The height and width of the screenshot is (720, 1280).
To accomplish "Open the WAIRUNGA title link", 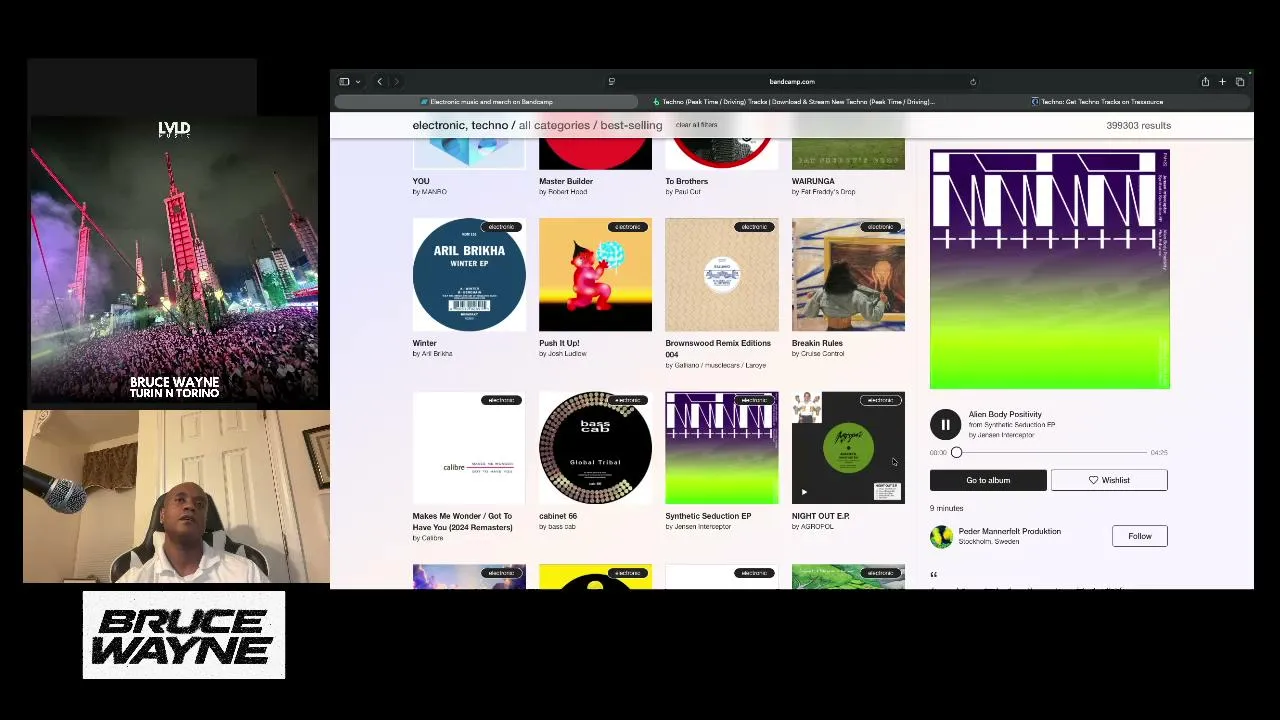I will [x=813, y=181].
